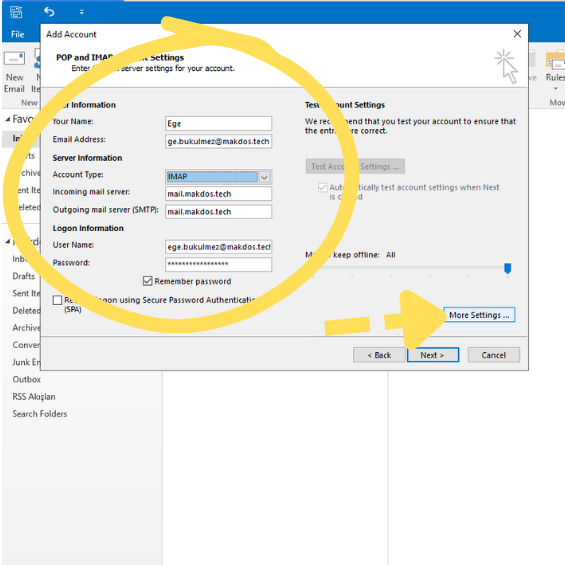Click the Test Account Settings button
Image resolution: width=565 pixels, height=565 pixels.
(x=355, y=166)
